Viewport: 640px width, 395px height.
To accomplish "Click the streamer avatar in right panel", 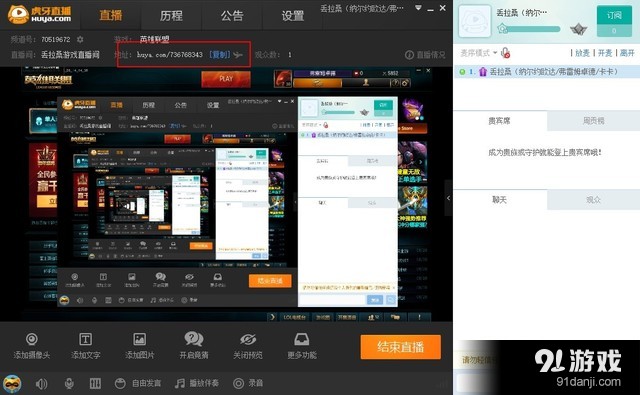I will tap(475, 21).
